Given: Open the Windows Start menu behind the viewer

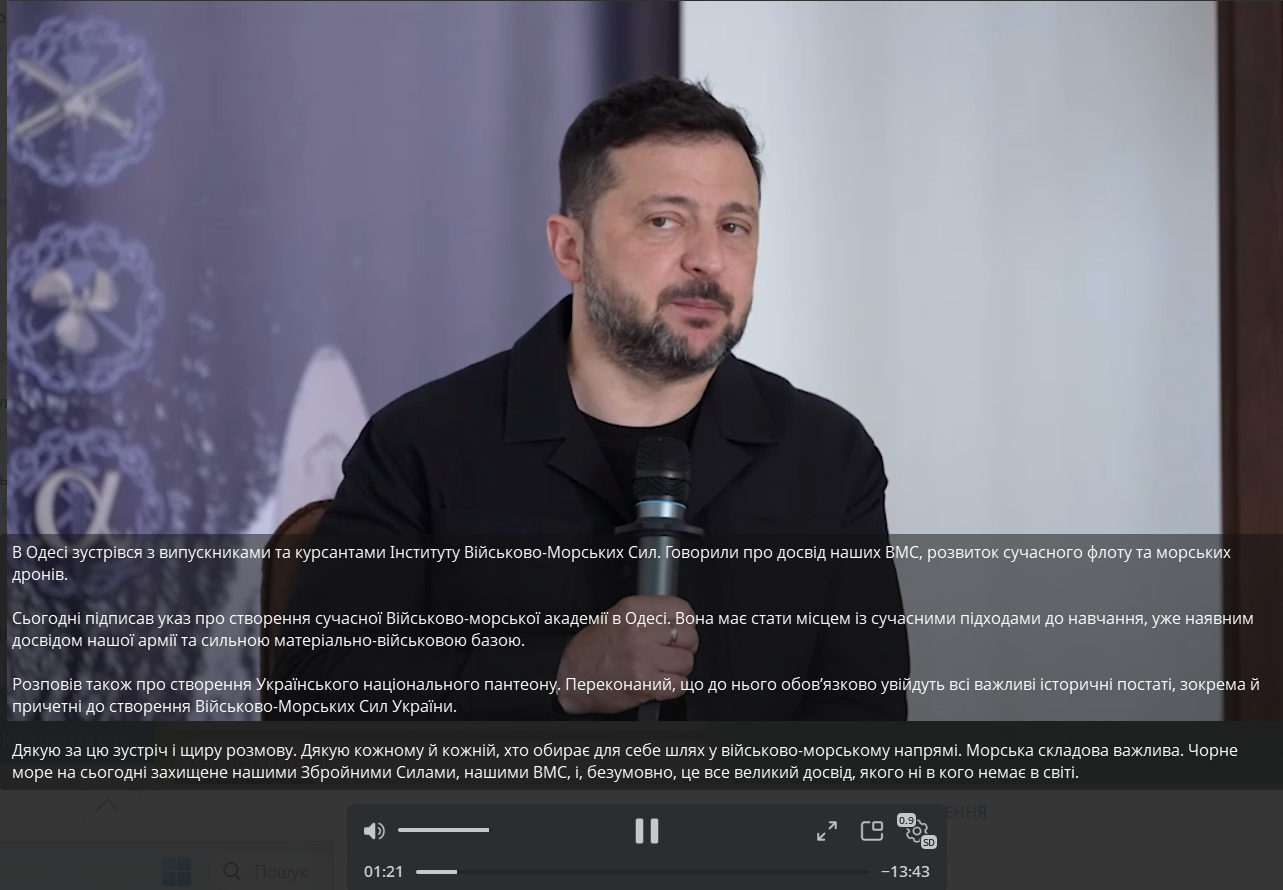Looking at the screenshot, I should coord(176,872).
